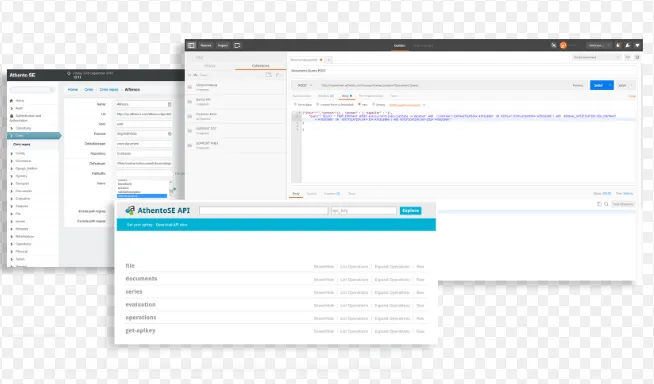Click the Name field in Athento form
The image size is (654, 384).
144,104
